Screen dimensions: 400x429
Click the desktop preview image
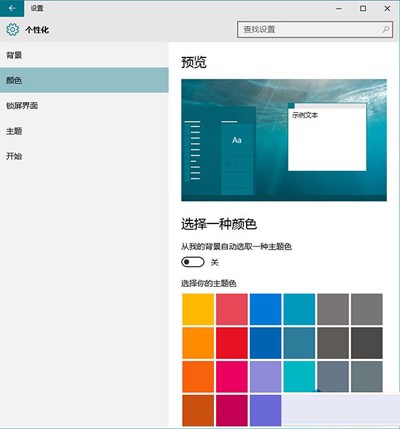pos(284,140)
